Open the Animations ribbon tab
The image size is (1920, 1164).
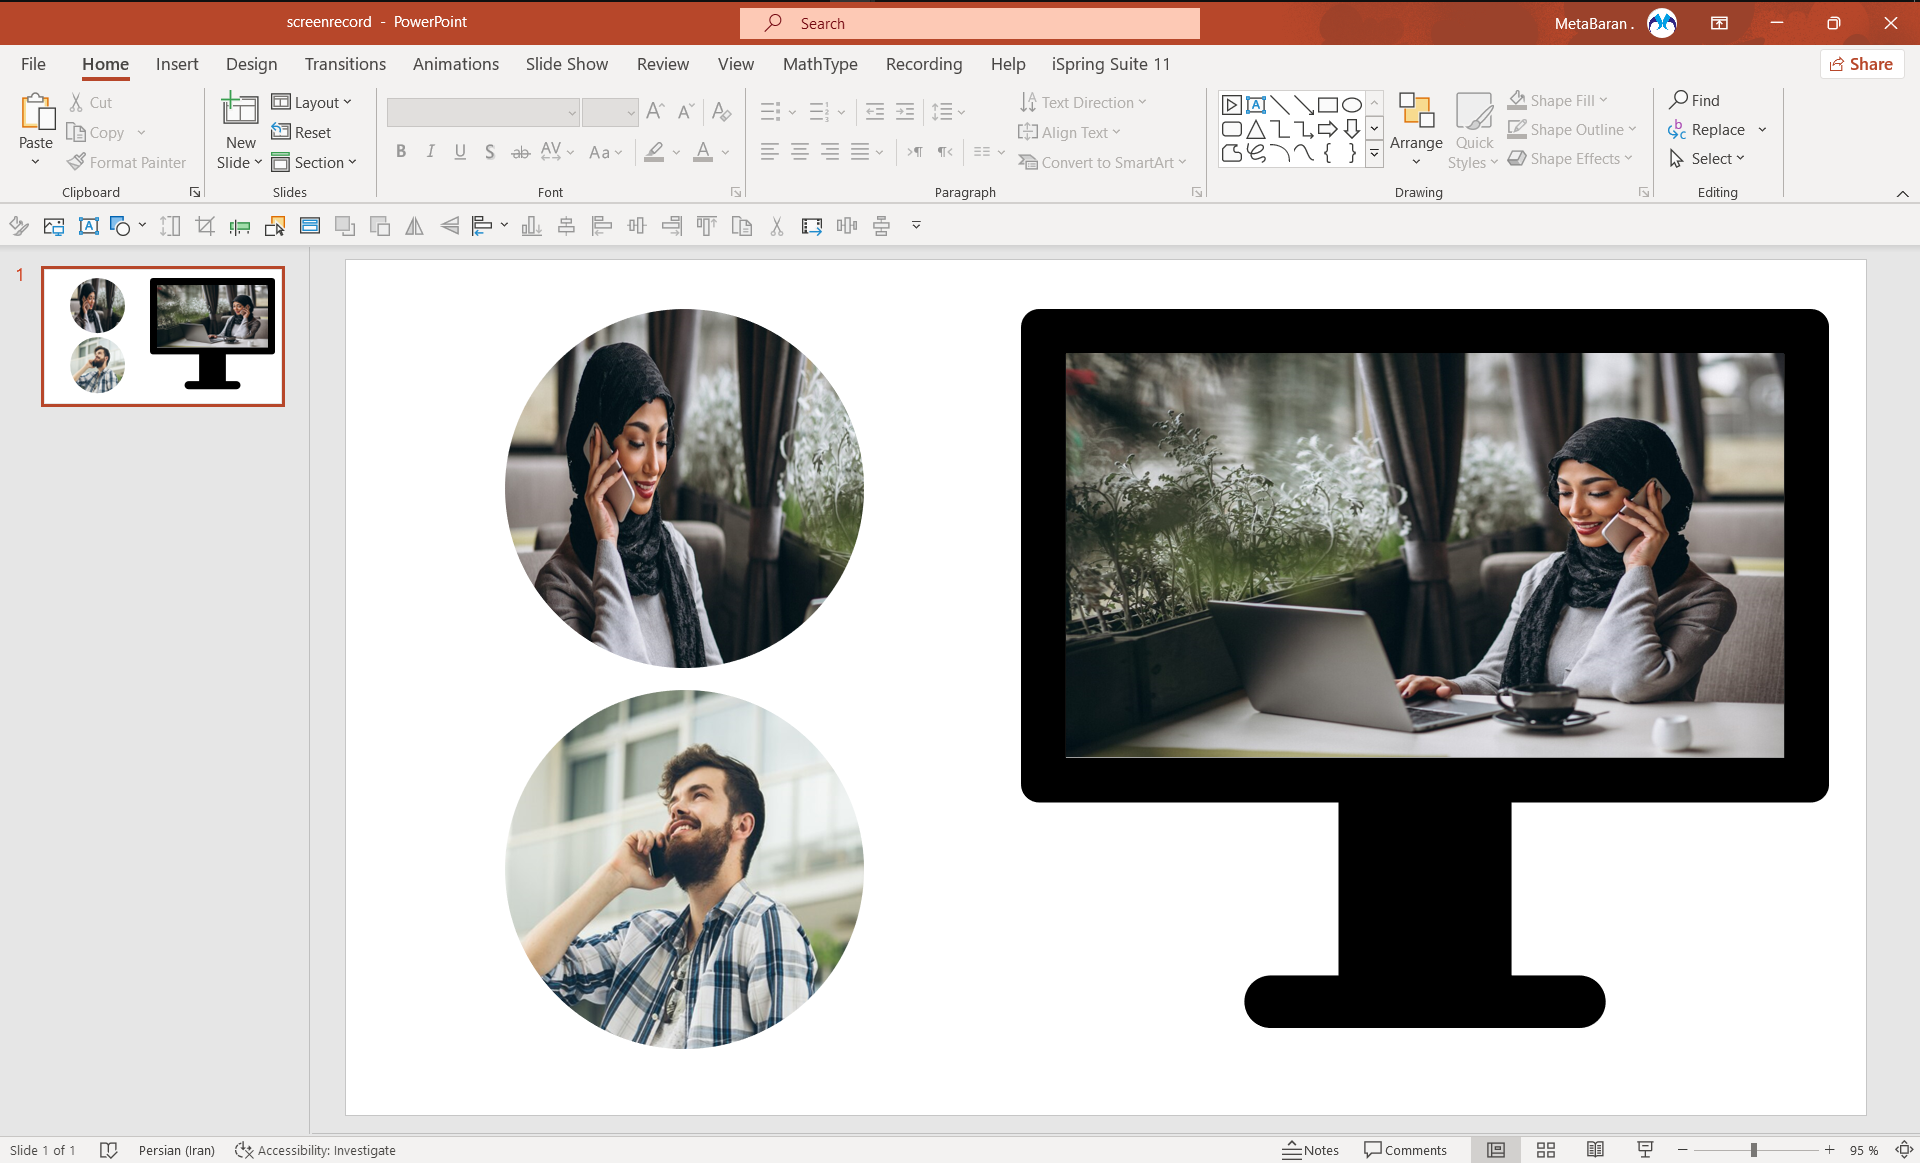pos(454,63)
